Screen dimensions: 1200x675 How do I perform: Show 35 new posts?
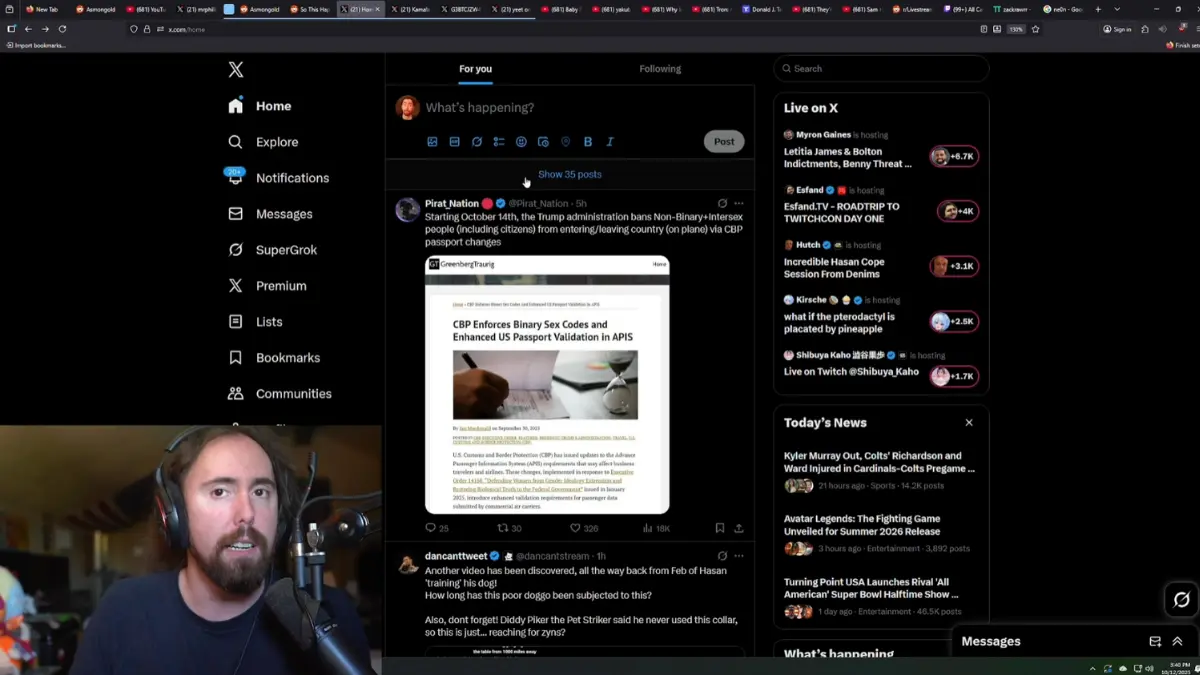tap(570, 174)
